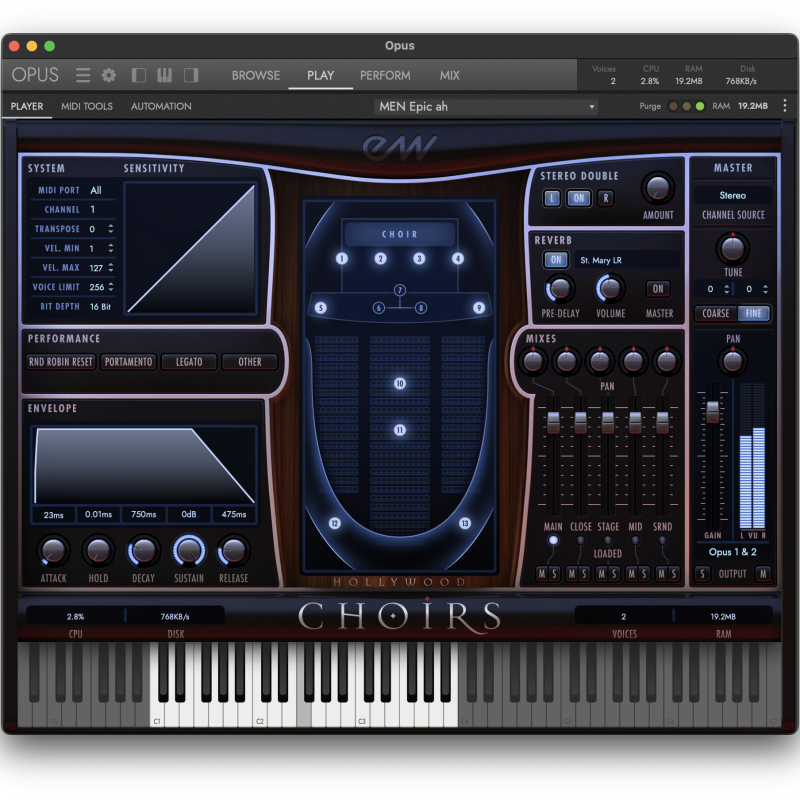Switch to the PERFORM tab

coord(385,76)
